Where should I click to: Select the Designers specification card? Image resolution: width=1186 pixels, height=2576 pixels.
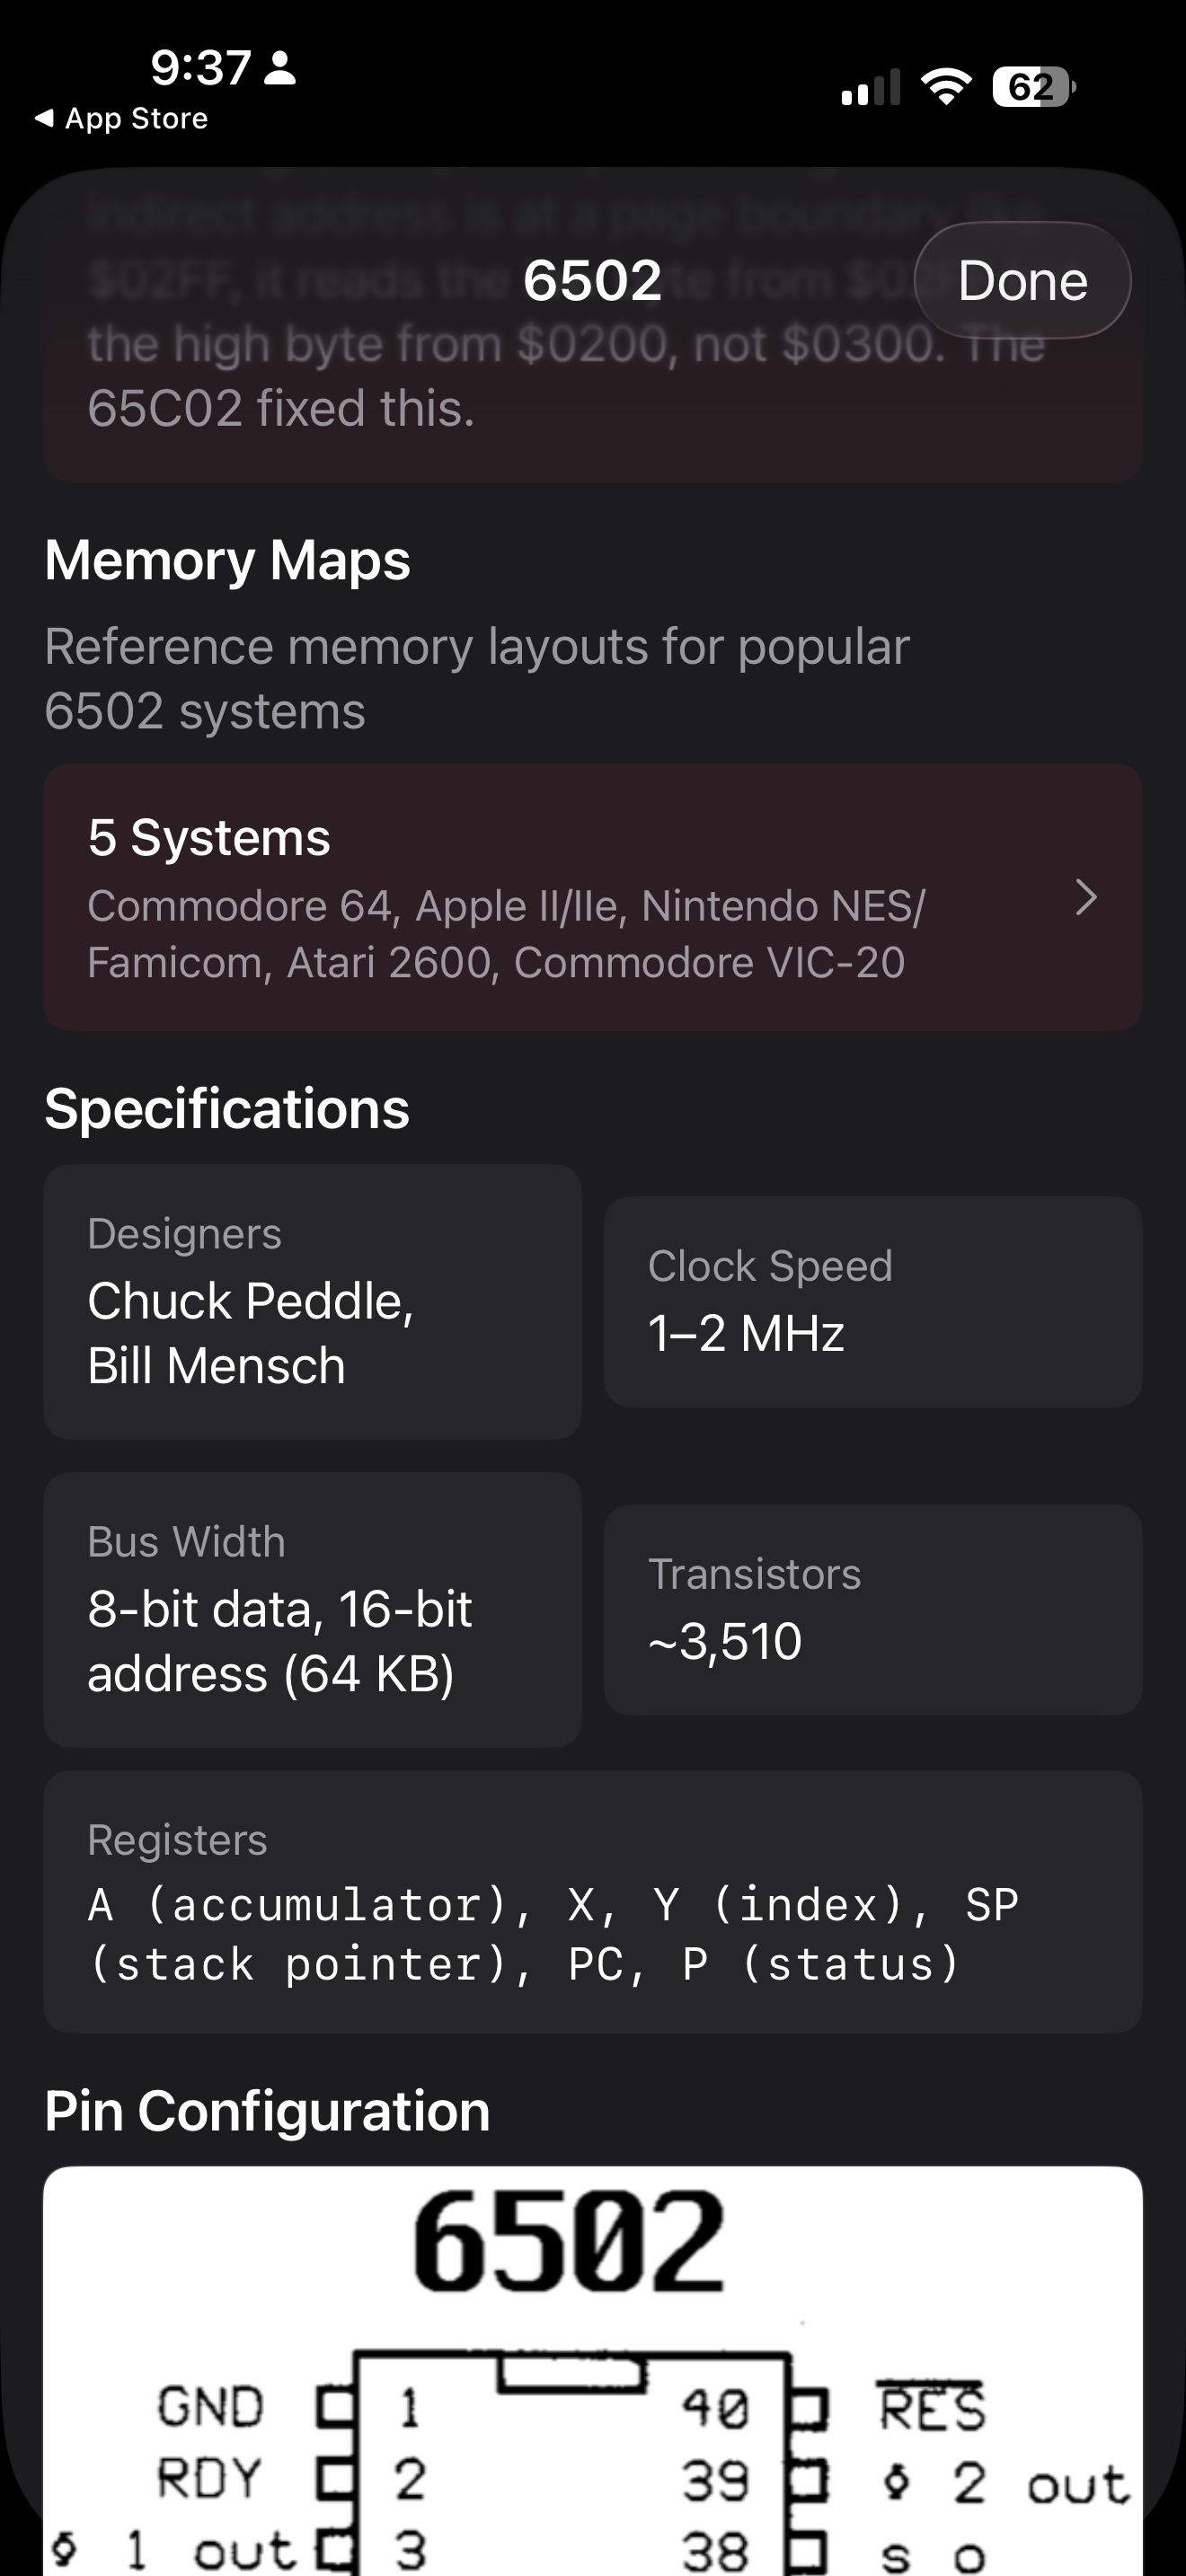click(312, 1301)
